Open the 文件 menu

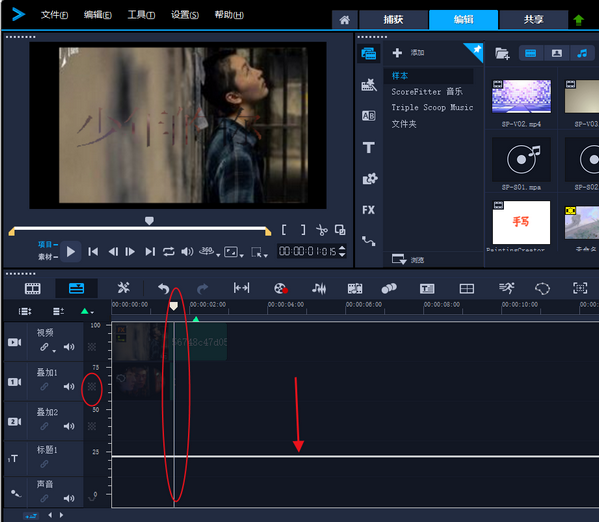pos(54,15)
